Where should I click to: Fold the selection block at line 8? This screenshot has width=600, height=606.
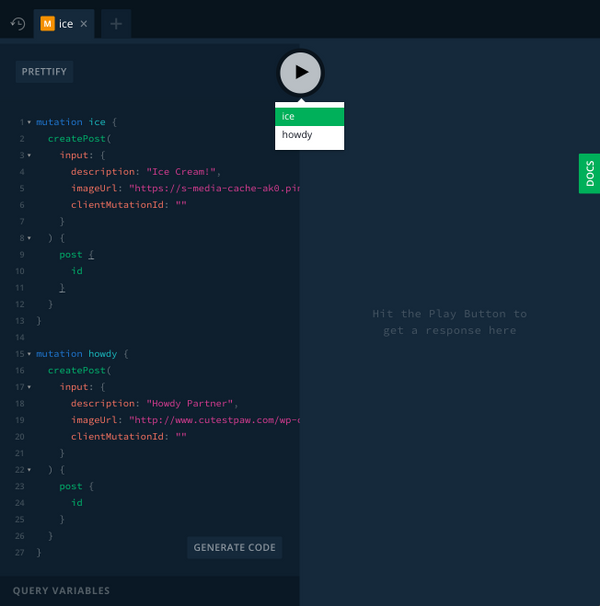(x=29, y=238)
